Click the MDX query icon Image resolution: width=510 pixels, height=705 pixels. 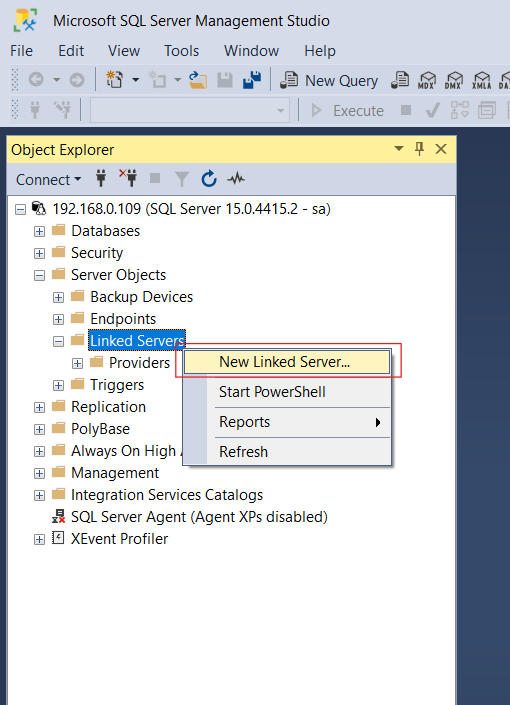[427, 81]
